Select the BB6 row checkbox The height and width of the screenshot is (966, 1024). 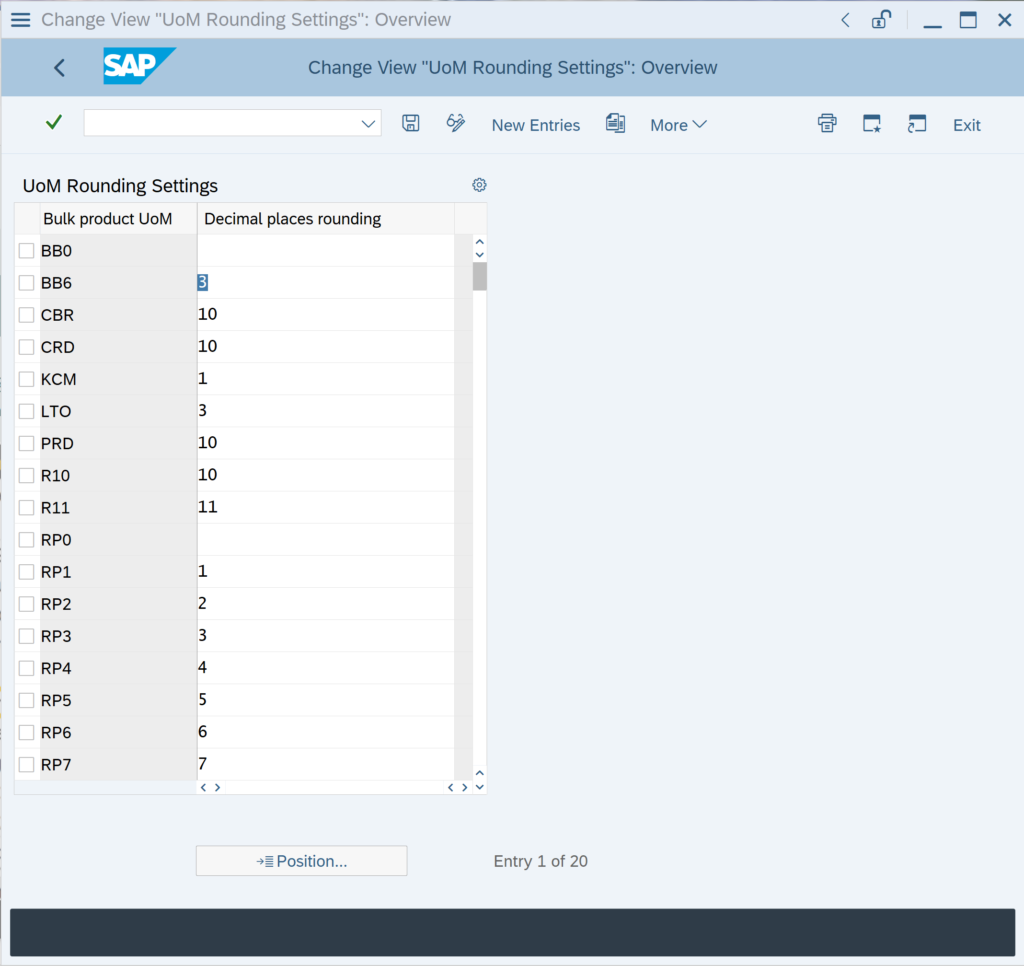(26, 283)
